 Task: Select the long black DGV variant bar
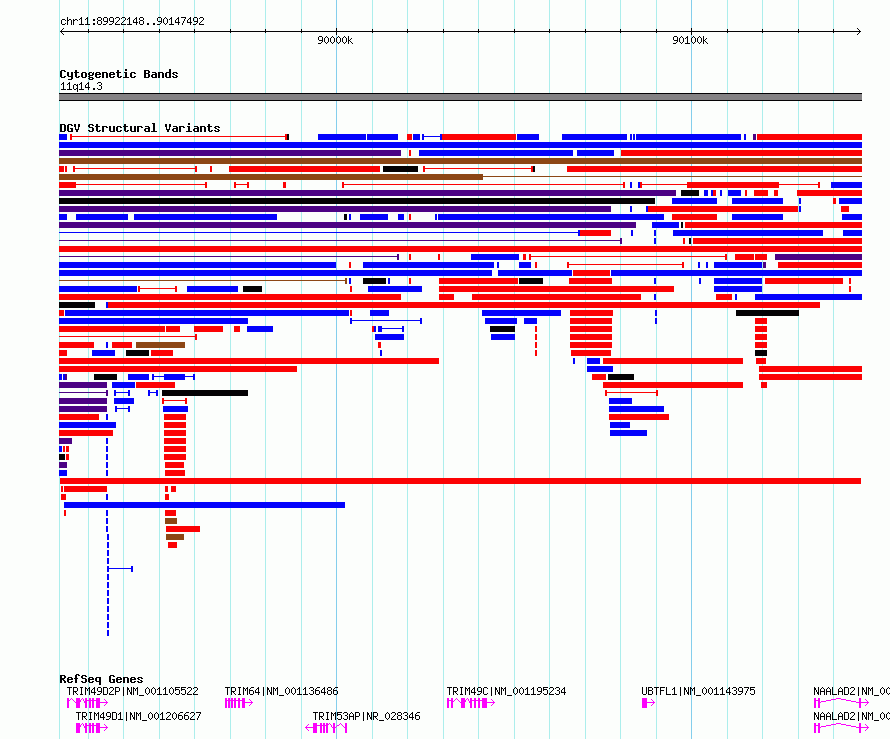pos(357,201)
